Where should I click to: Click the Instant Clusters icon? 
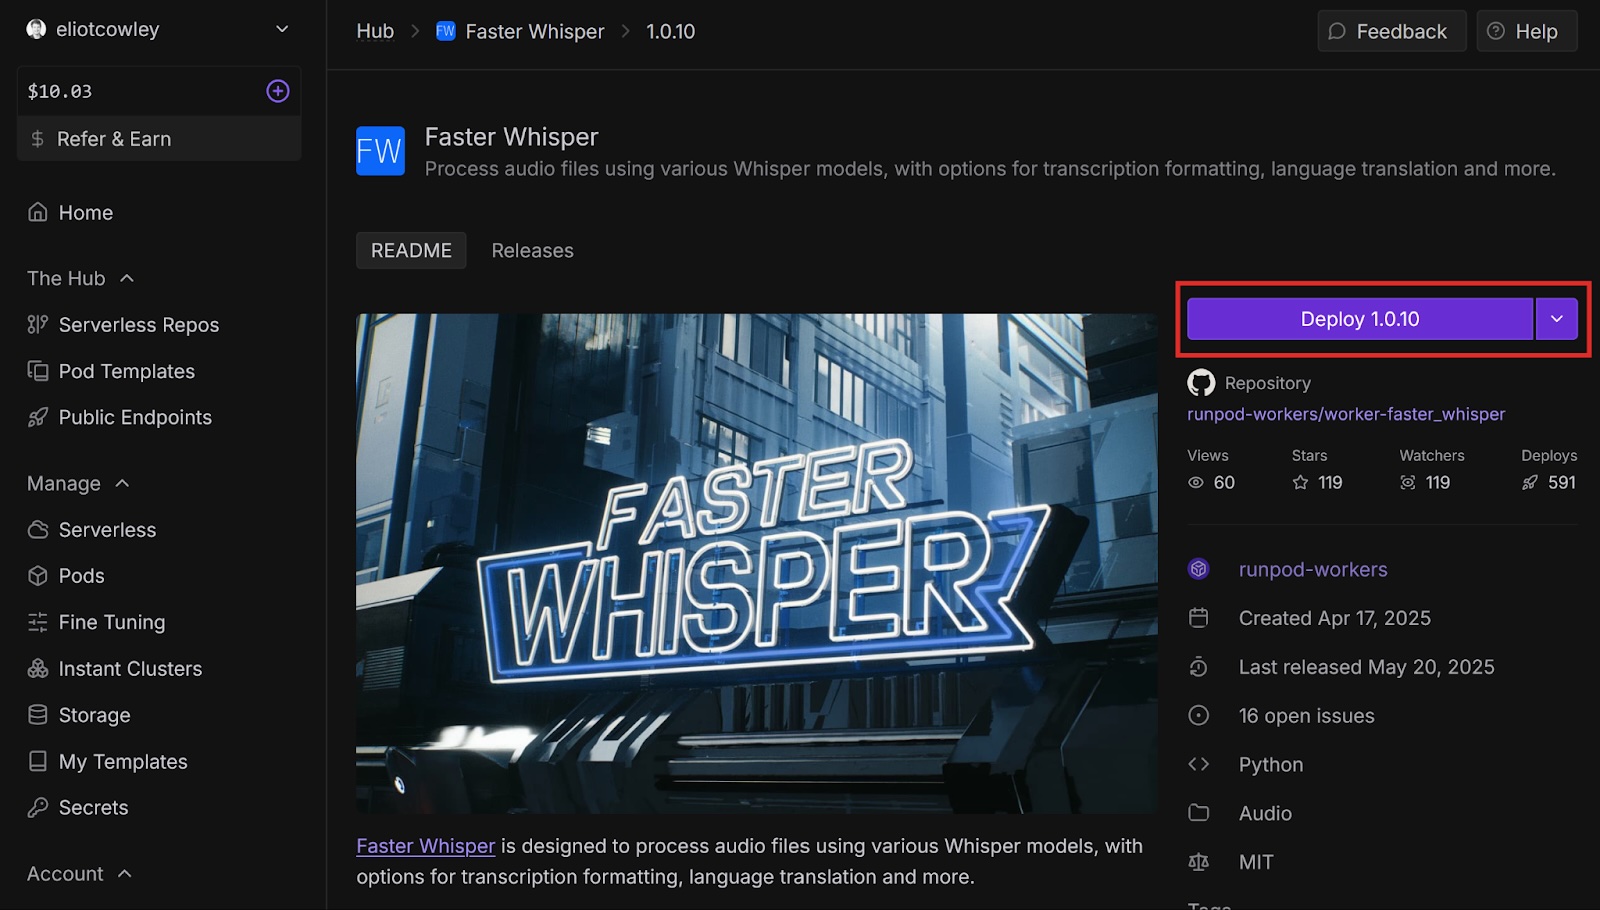click(x=38, y=668)
